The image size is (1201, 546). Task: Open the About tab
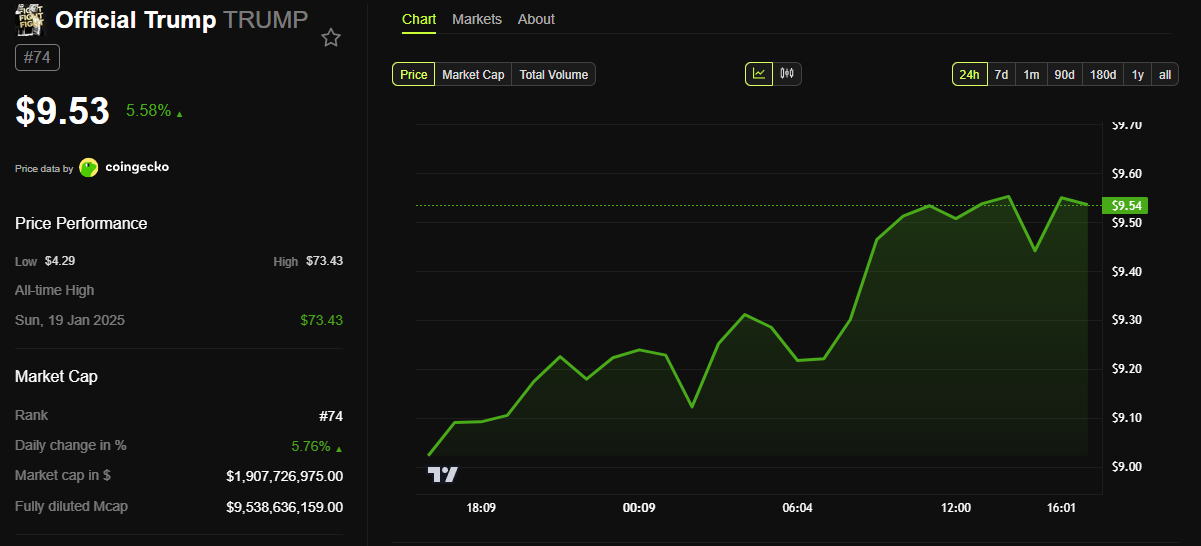pyautogui.click(x=536, y=19)
